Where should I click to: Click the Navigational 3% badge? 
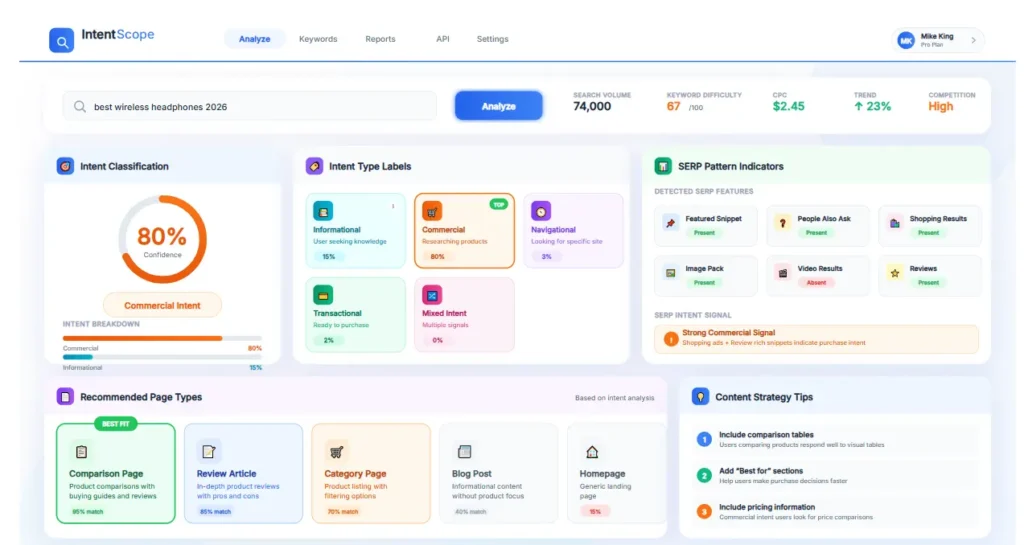(x=547, y=257)
